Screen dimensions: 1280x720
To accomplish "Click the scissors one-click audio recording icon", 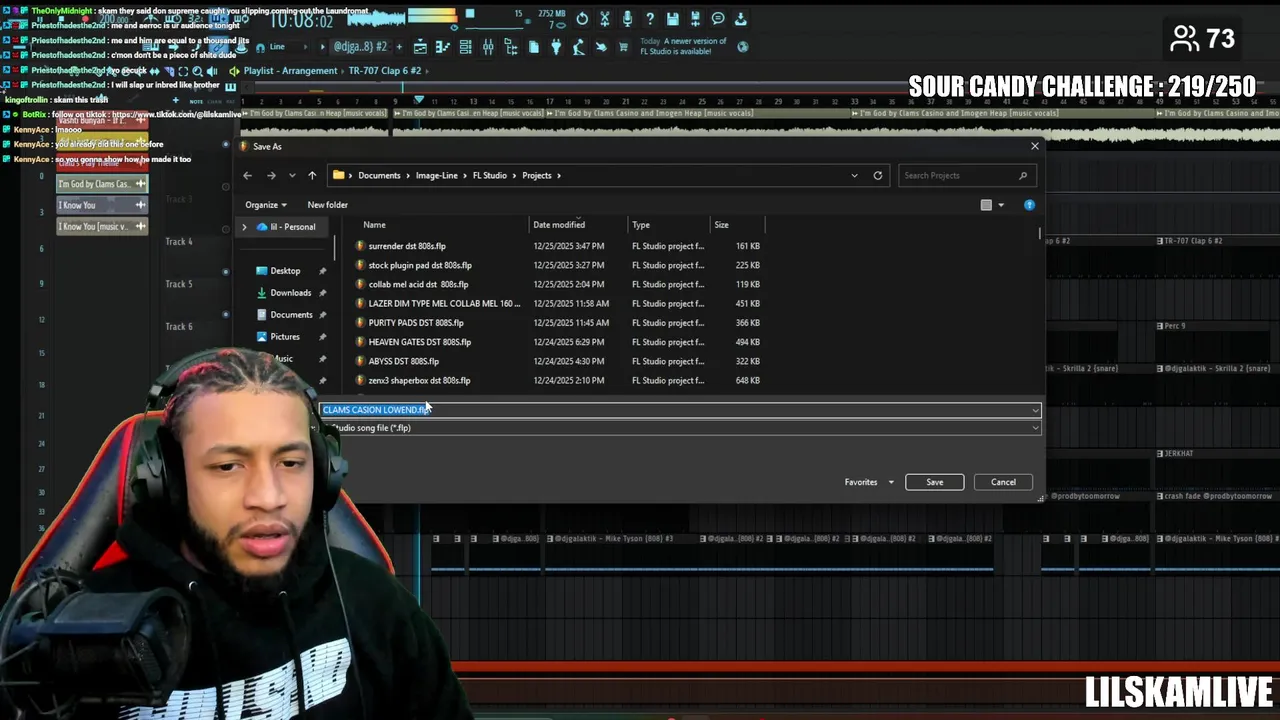I will pyautogui.click(x=604, y=19).
